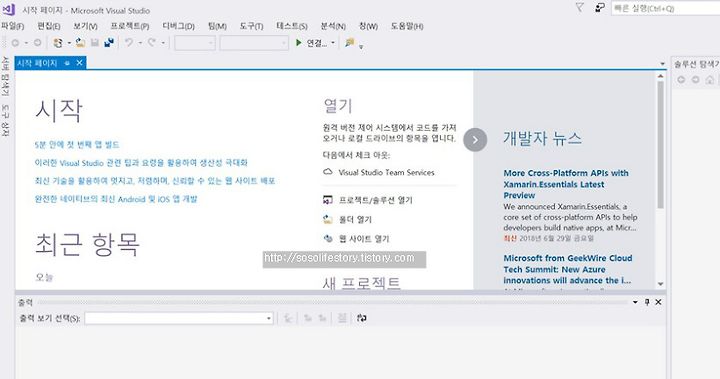Click the Navigate Backward toolbar arrow
This screenshot has width=720, height=379.
coord(15,43)
